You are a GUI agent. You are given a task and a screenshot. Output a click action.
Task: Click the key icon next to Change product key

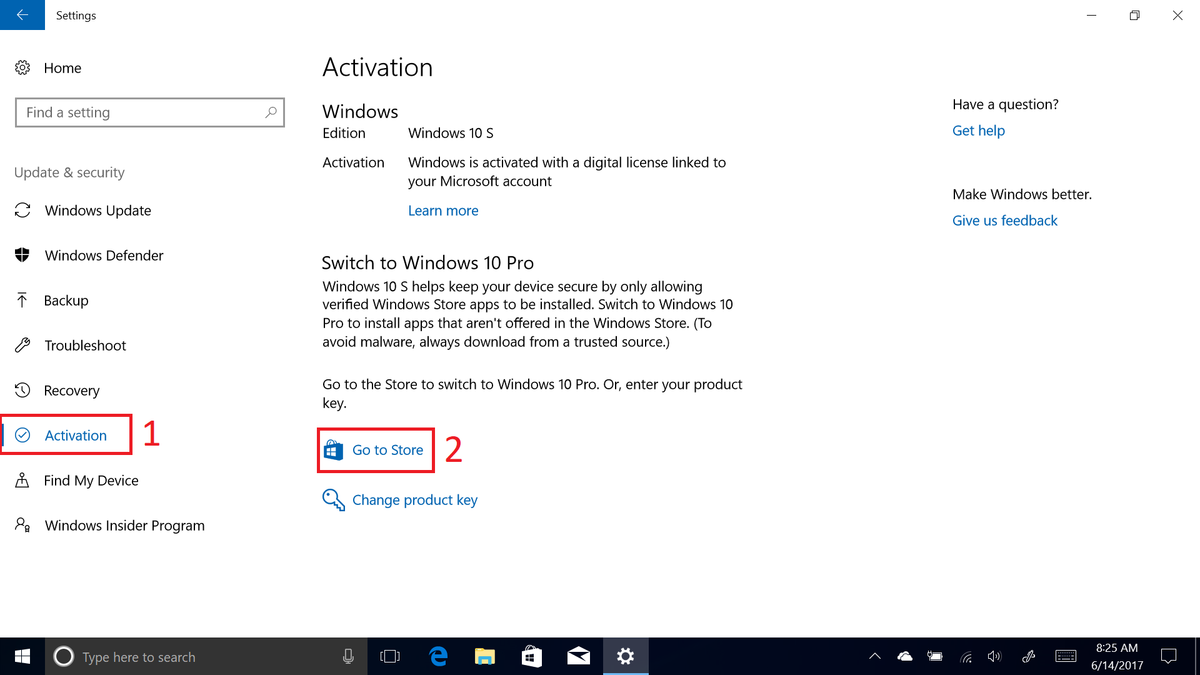[x=332, y=499]
